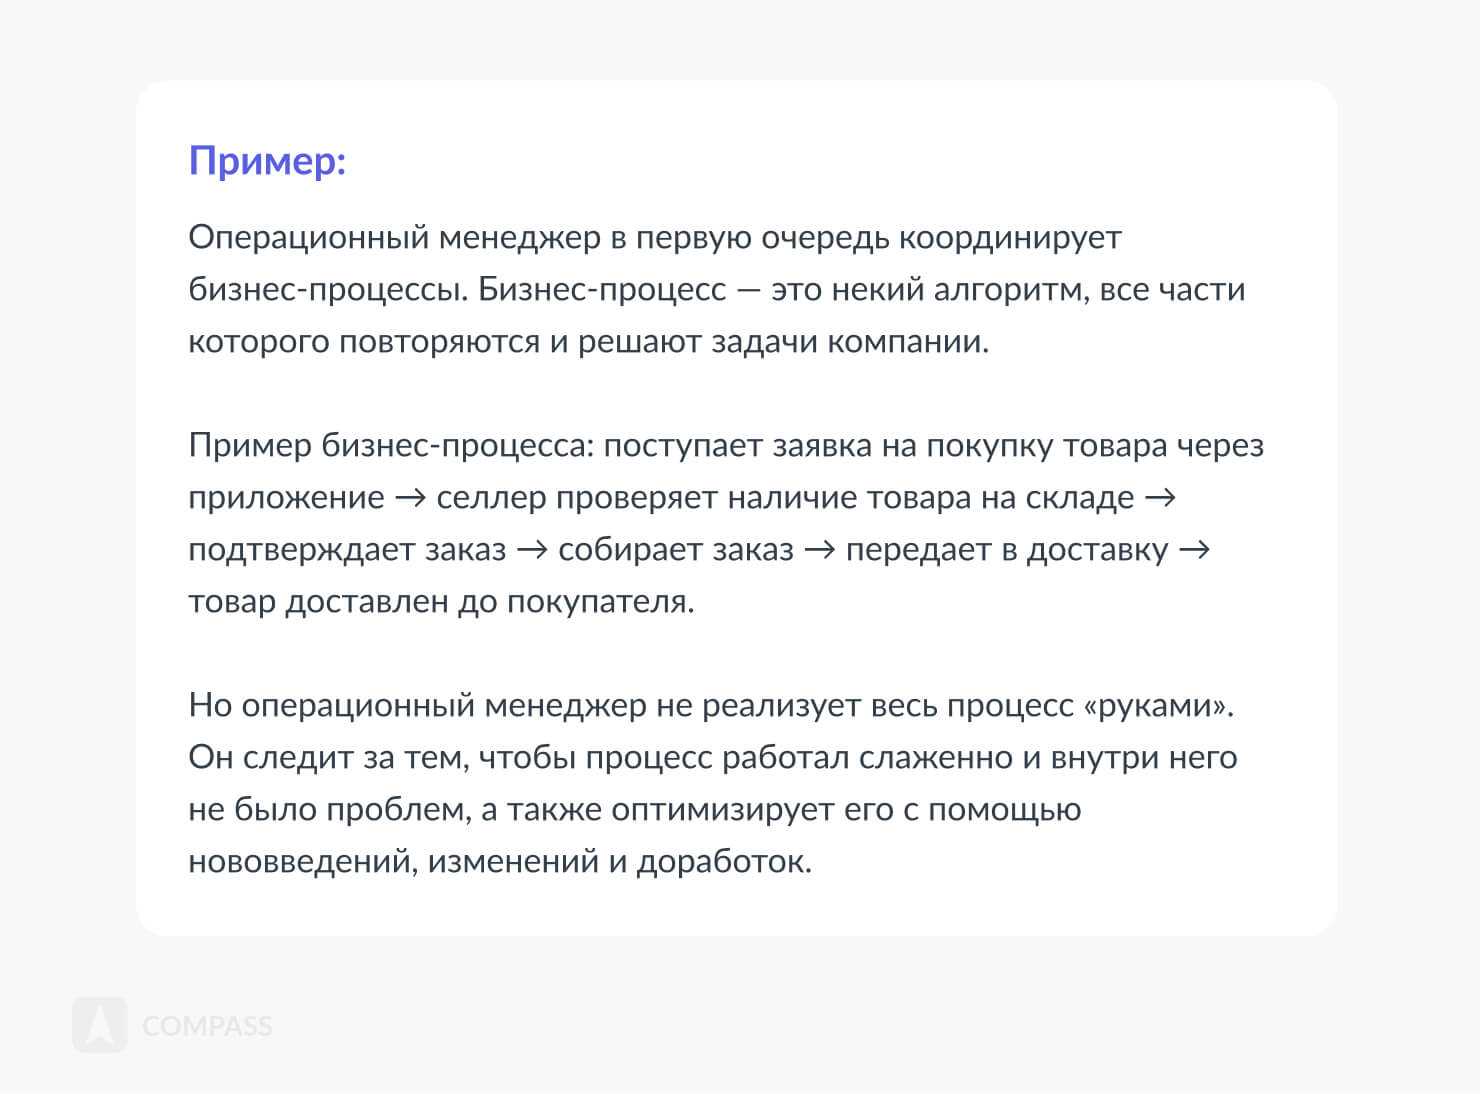Click the quoted word "«руками»"
The width and height of the screenshot is (1480, 1094).
1157,706
